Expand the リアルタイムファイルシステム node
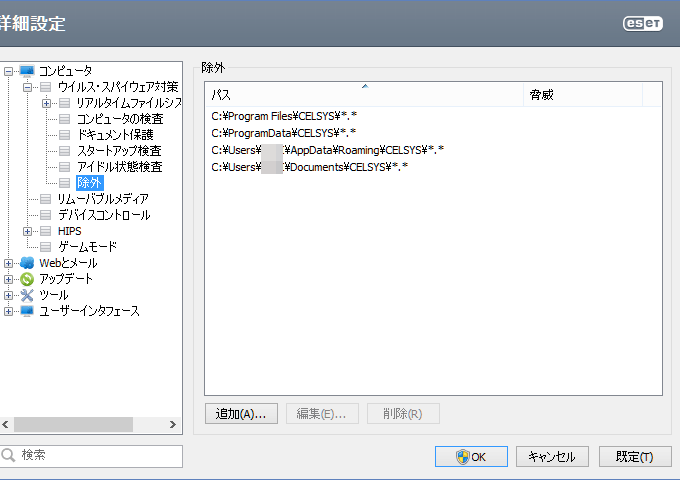 [x=46, y=103]
